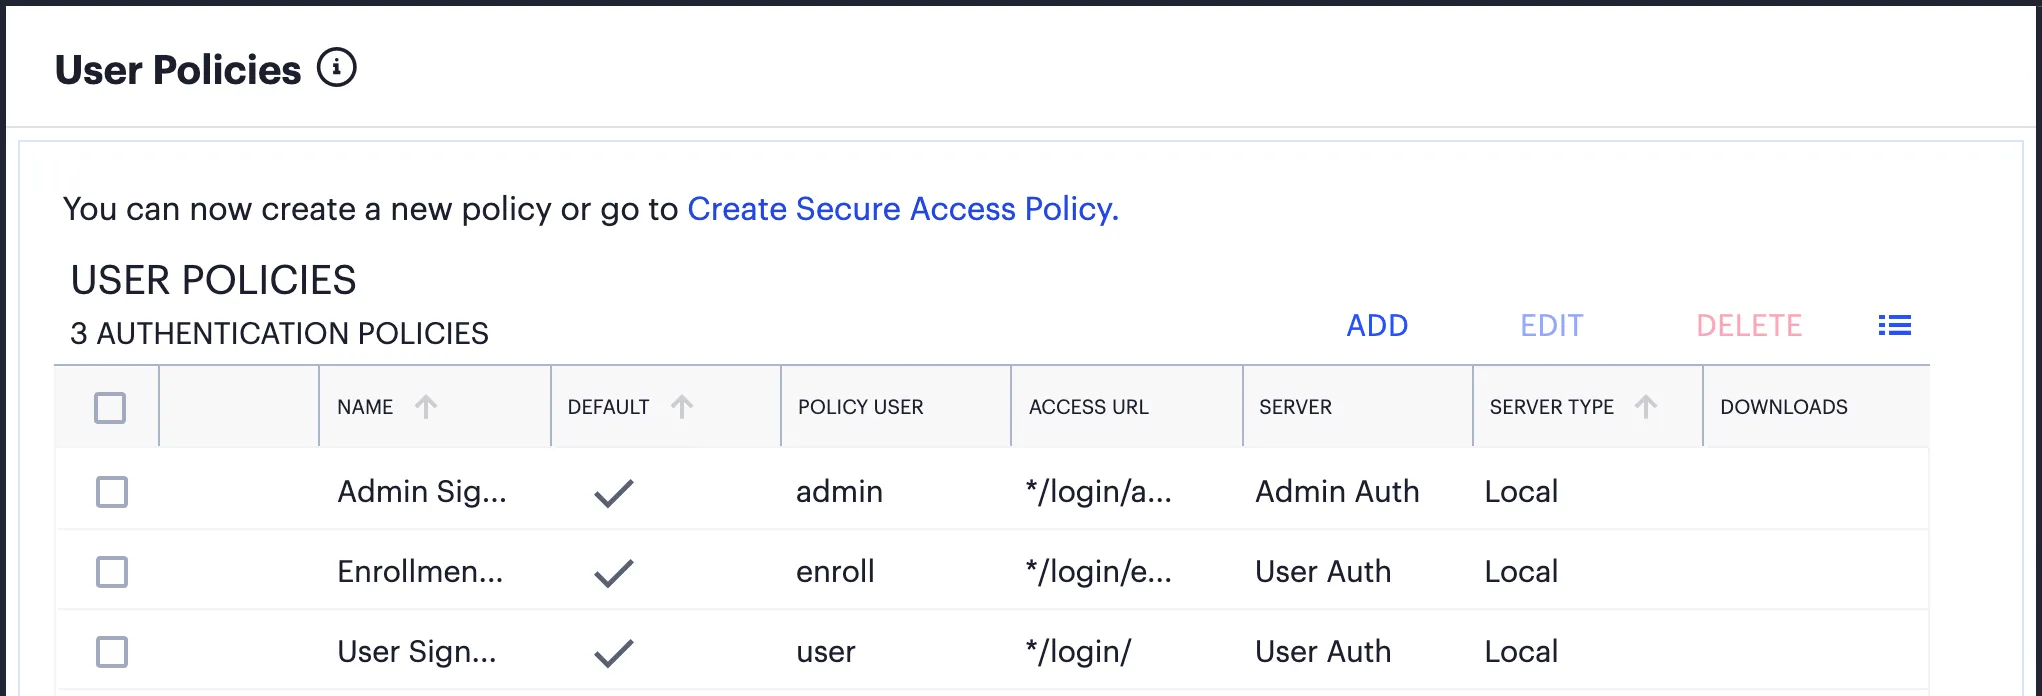The image size is (2042, 696).
Task: Click the Default checkmark for admin policy
Action: point(614,492)
